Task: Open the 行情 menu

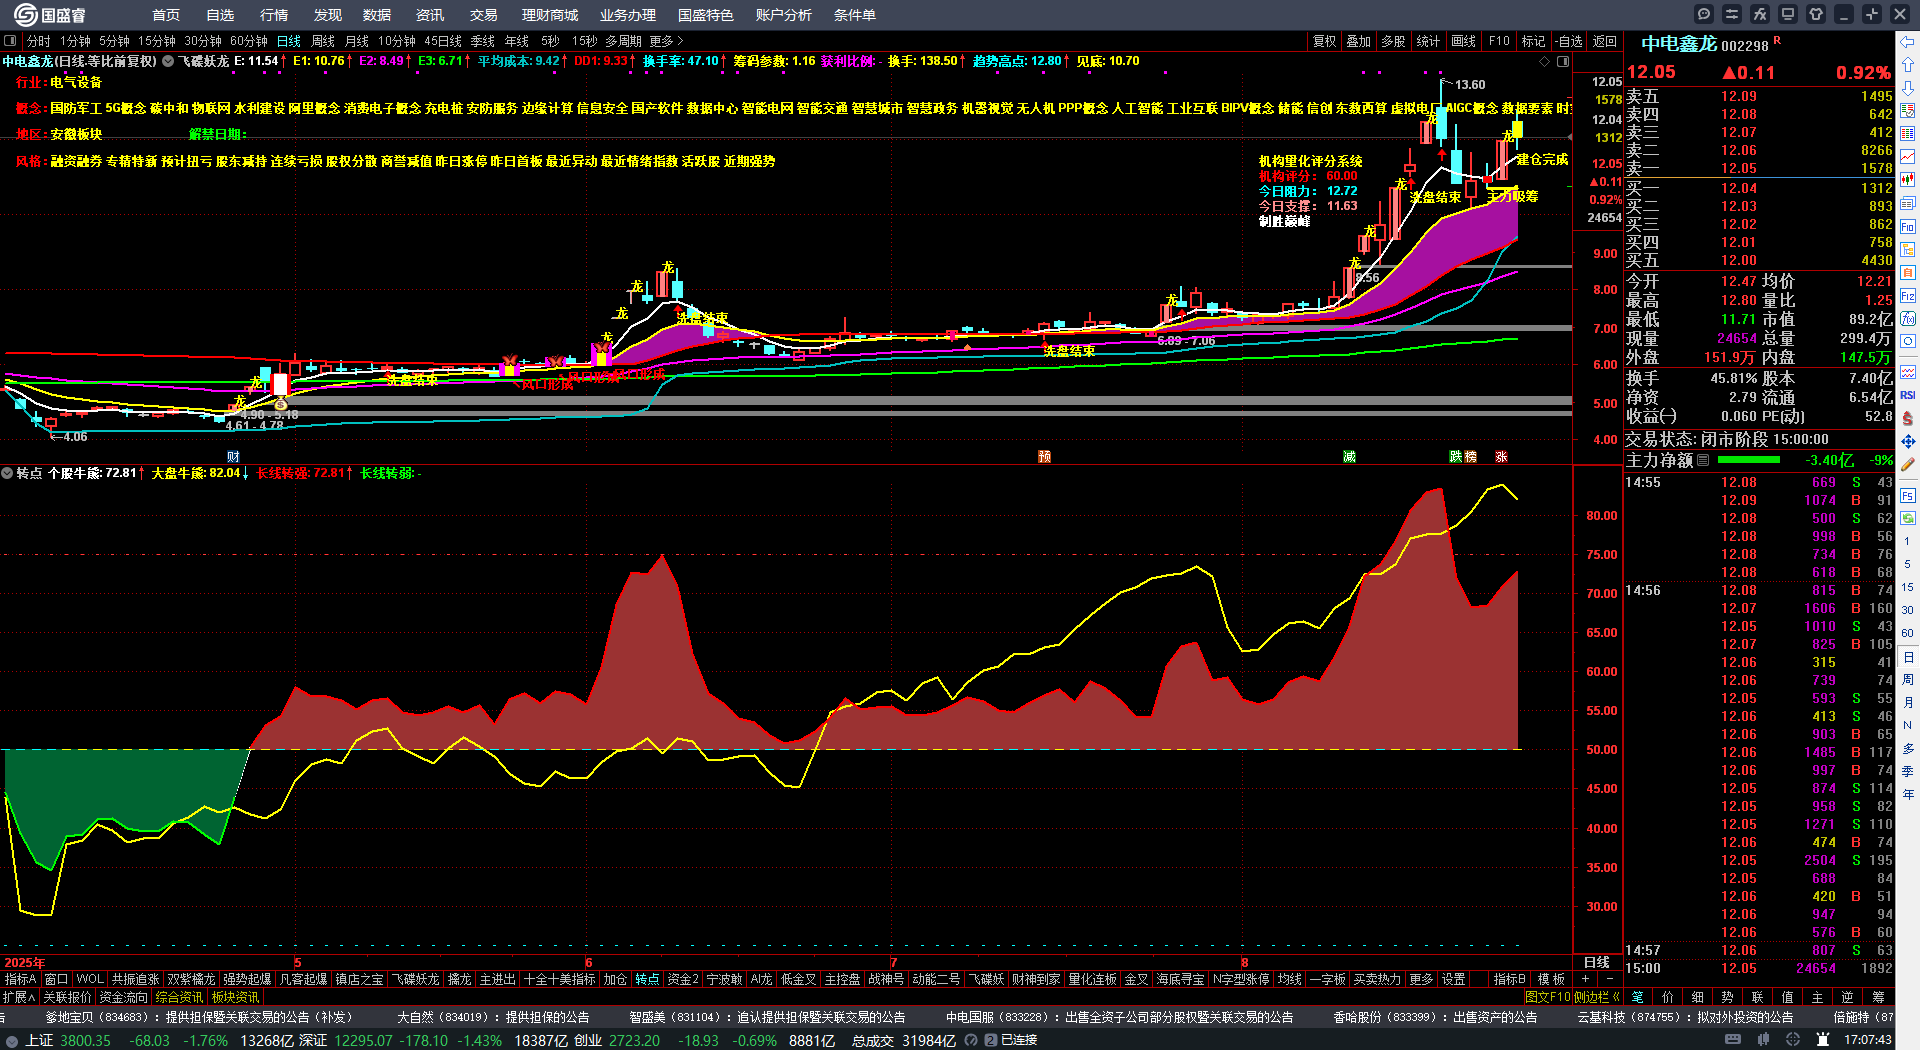Action: [274, 15]
